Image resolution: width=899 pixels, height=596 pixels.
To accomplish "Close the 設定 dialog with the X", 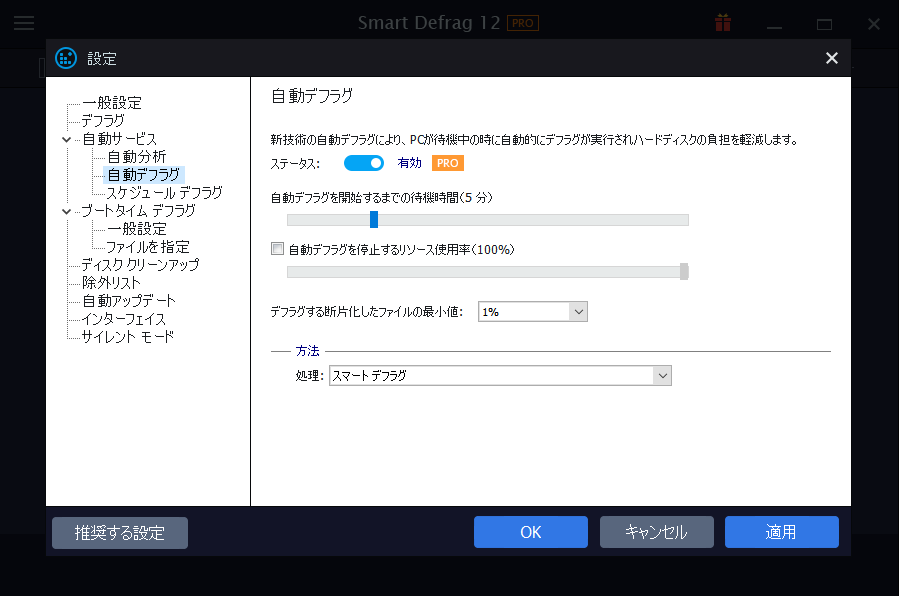I will [x=831, y=58].
